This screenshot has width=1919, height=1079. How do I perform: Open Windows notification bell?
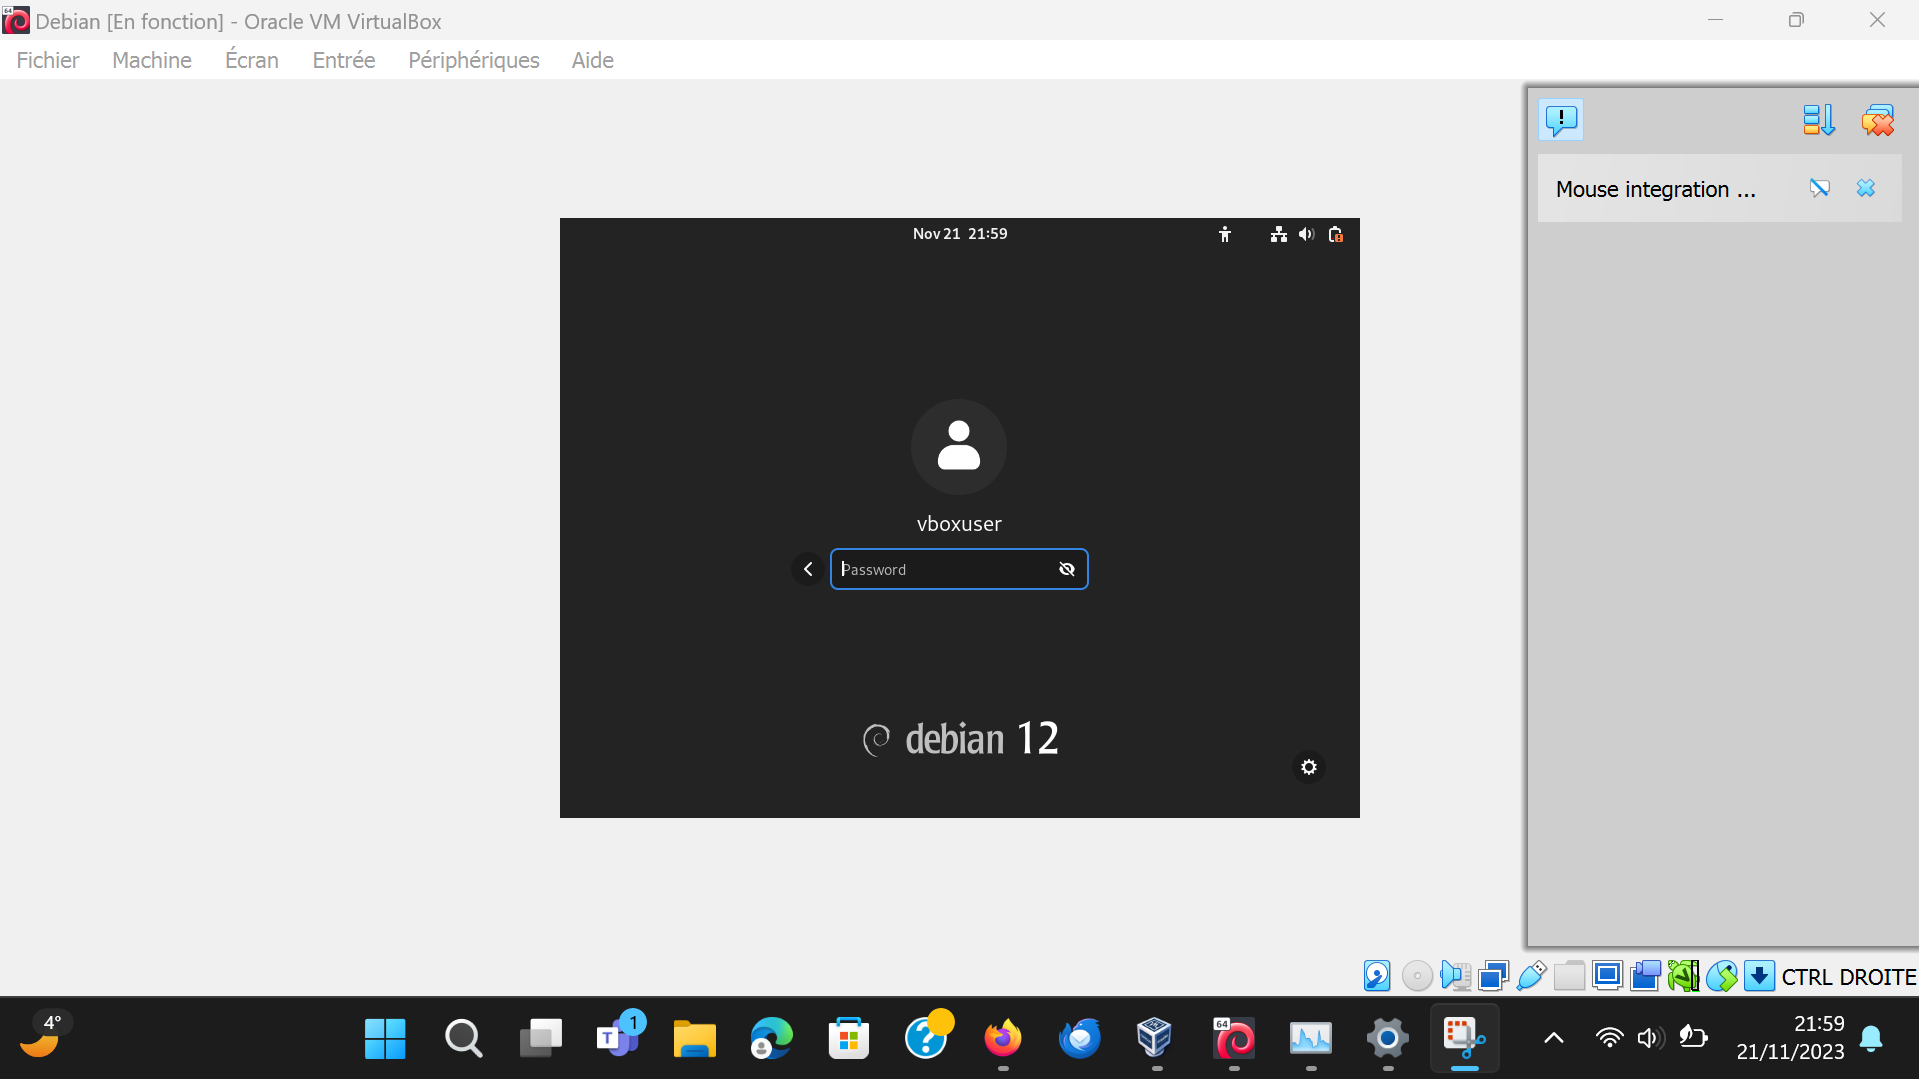[x=1871, y=1038]
